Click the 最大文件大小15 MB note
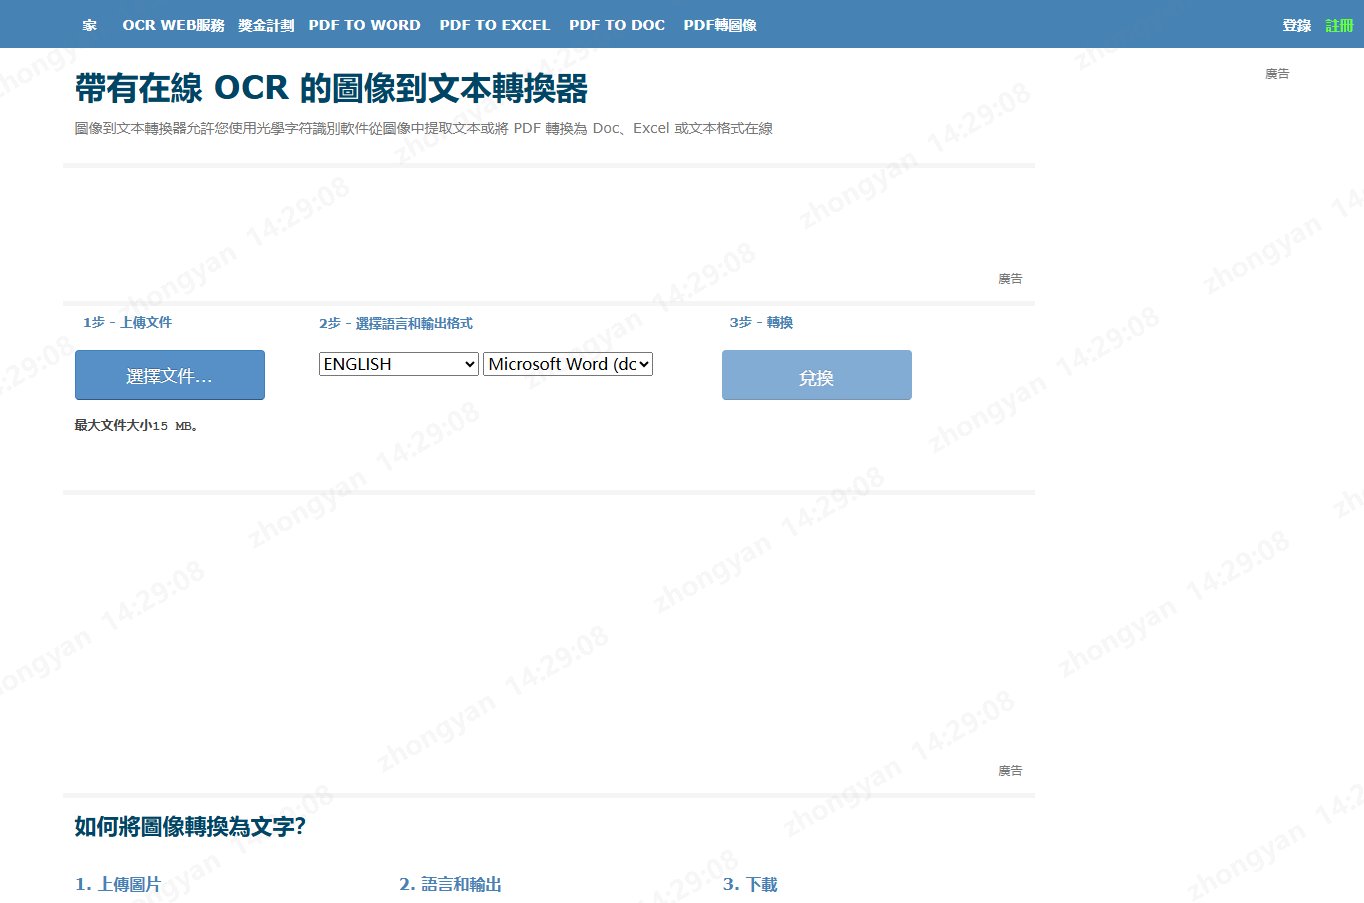 (x=136, y=425)
